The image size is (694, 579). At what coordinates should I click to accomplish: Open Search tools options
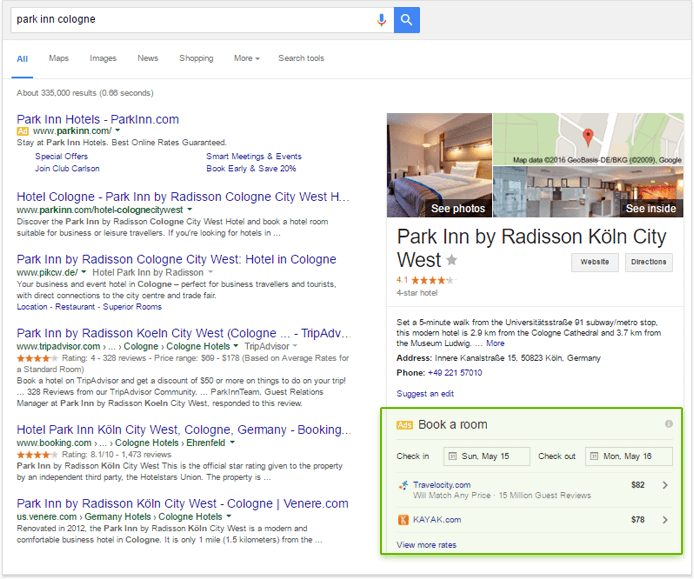(301, 58)
